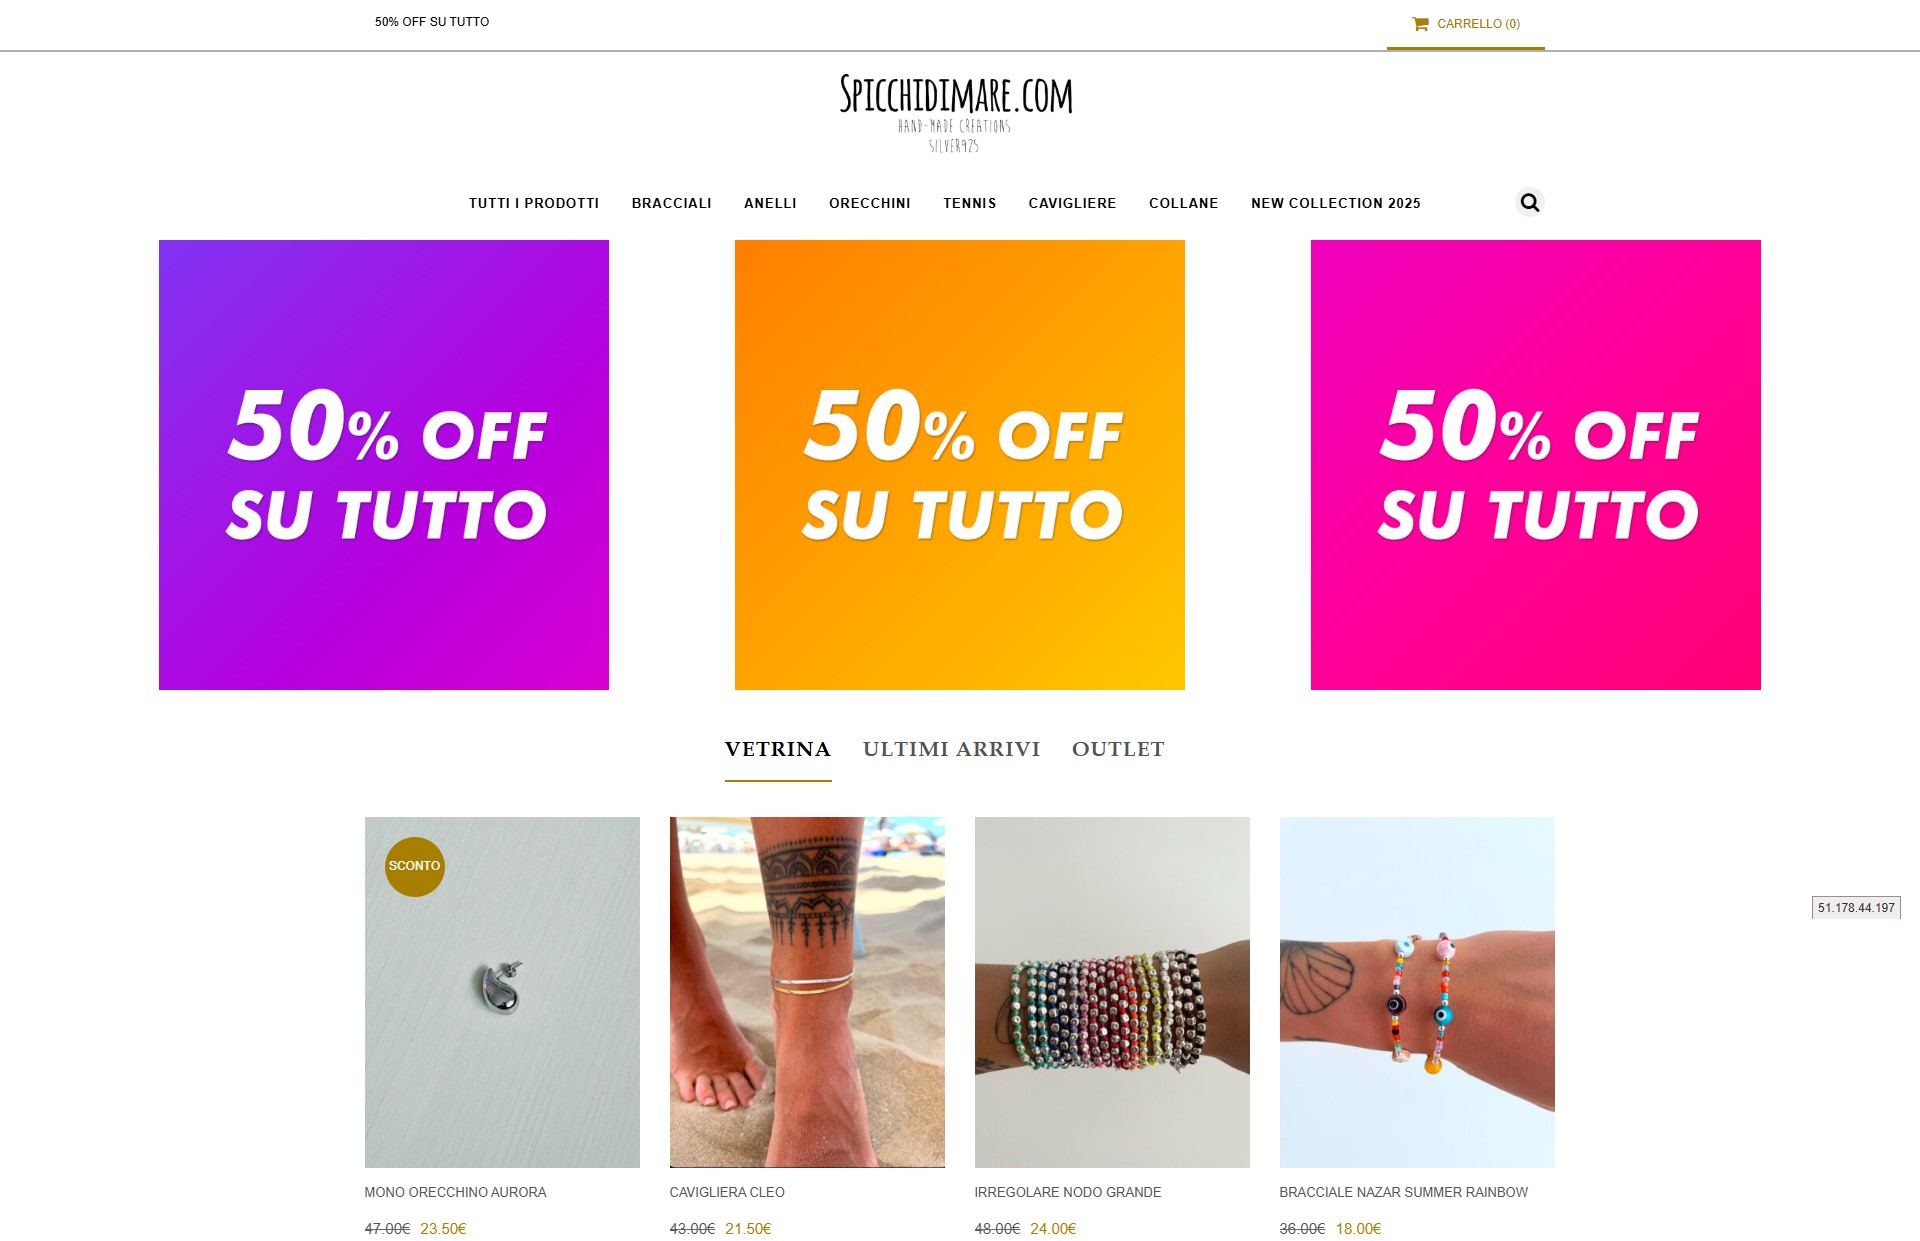Open the search magnifier icon
The height and width of the screenshot is (1241, 1920).
(x=1529, y=203)
